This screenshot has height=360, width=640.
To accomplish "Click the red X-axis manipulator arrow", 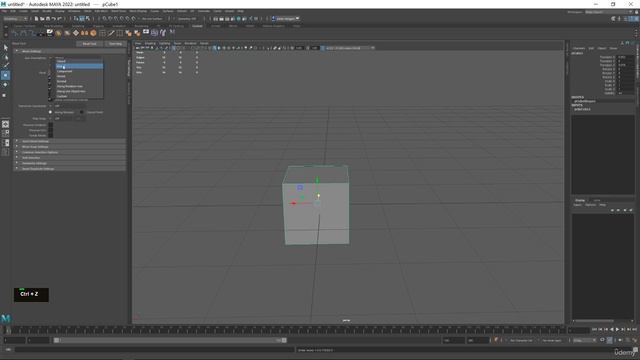I will tap(293, 203).
